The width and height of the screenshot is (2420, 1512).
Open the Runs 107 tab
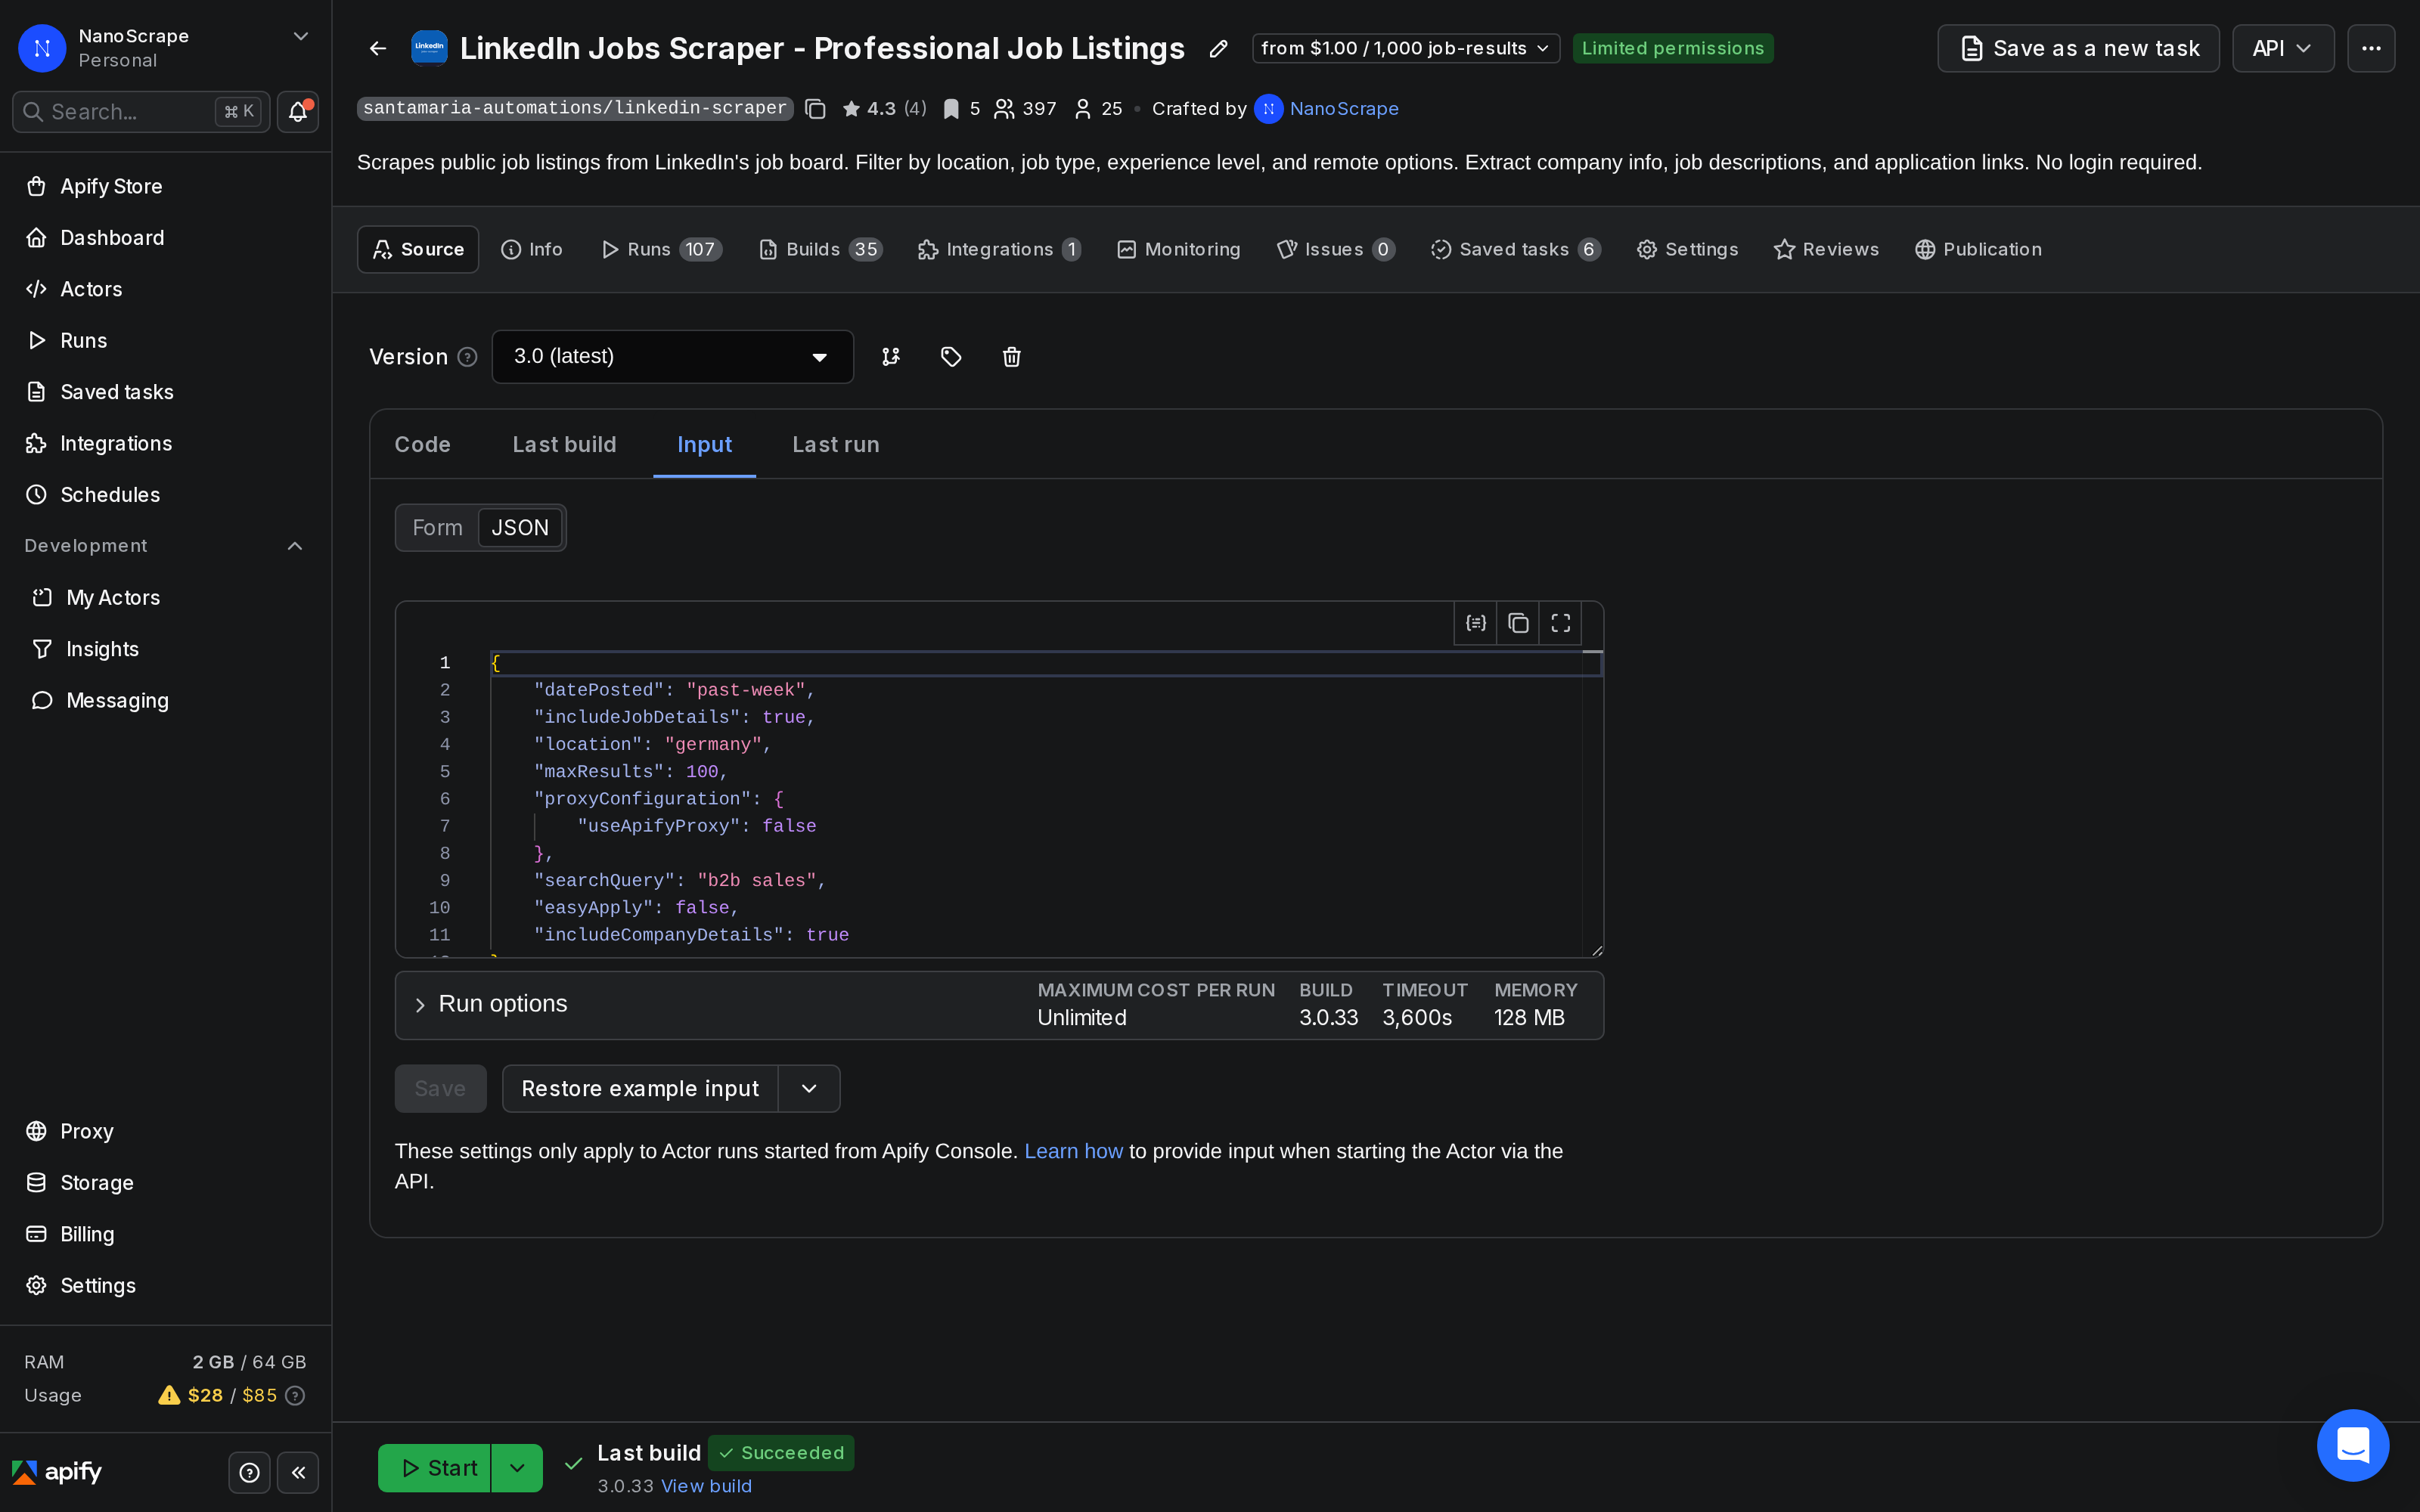coord(661,250)
